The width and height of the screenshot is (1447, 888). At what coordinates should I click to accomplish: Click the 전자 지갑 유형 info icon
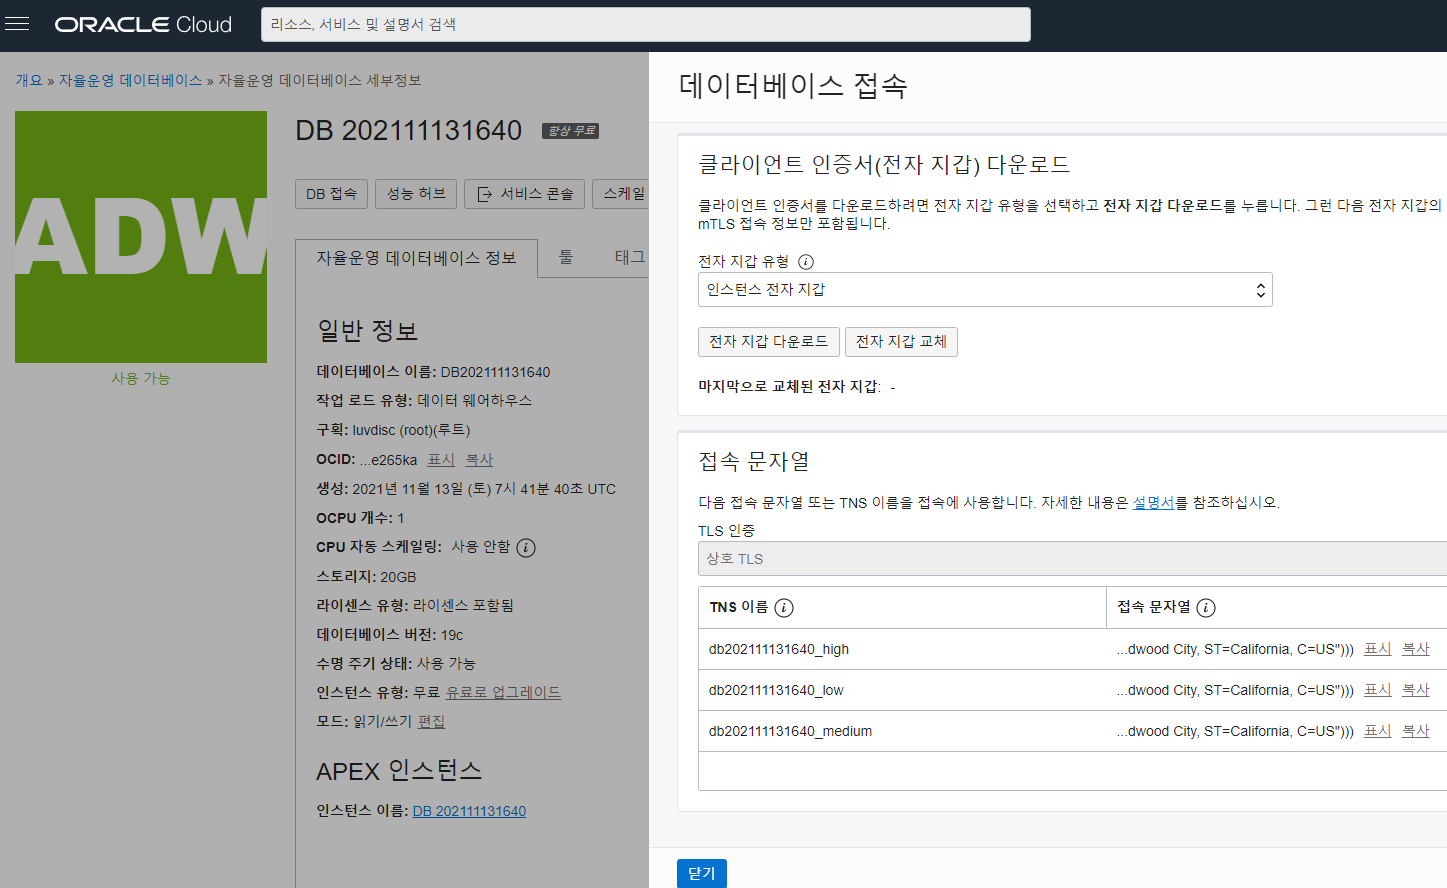pos(806,262)
